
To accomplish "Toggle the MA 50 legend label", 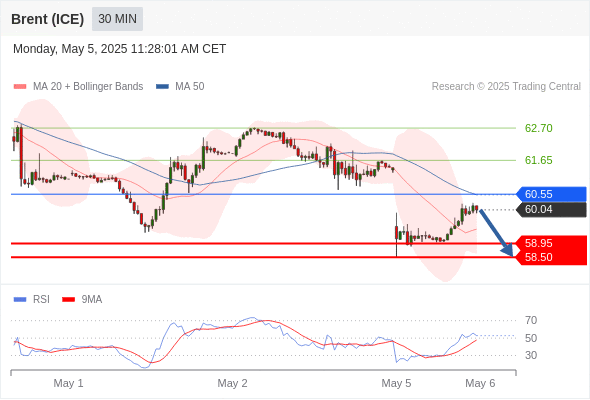I will [x=190, y=87].
